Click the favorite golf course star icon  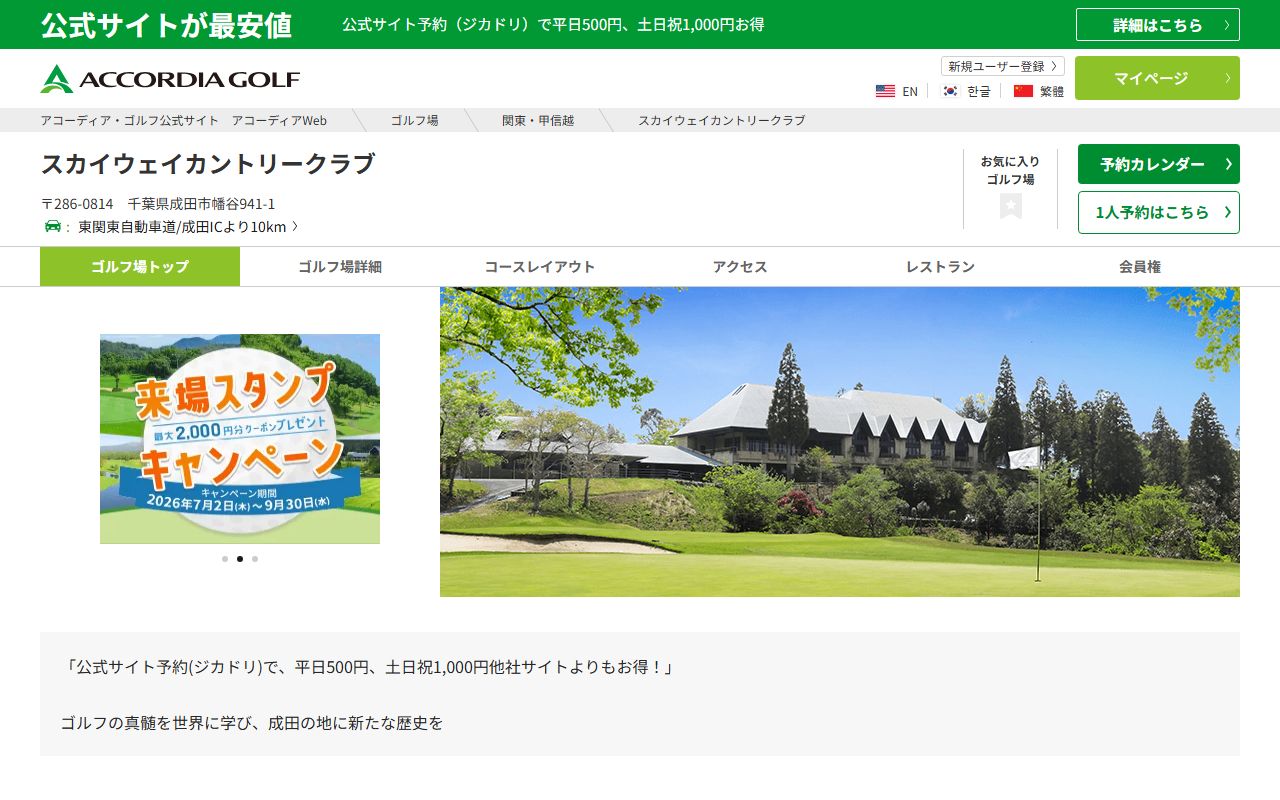[x=1011, y=206]
